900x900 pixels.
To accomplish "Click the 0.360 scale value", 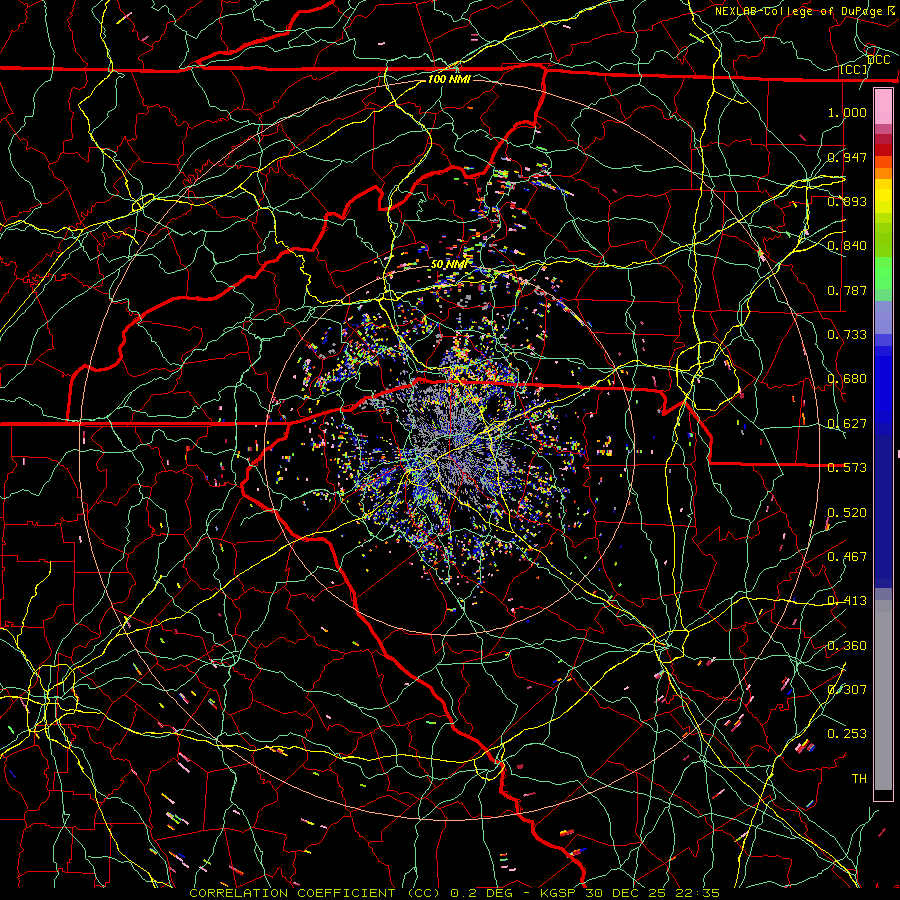I will pyautogui.click(x=847, y=646).
